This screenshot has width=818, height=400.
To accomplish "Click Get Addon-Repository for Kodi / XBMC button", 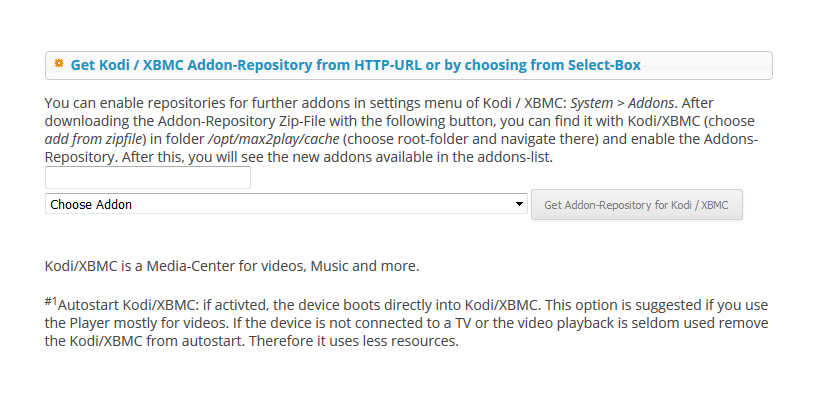I will (636, 205).
